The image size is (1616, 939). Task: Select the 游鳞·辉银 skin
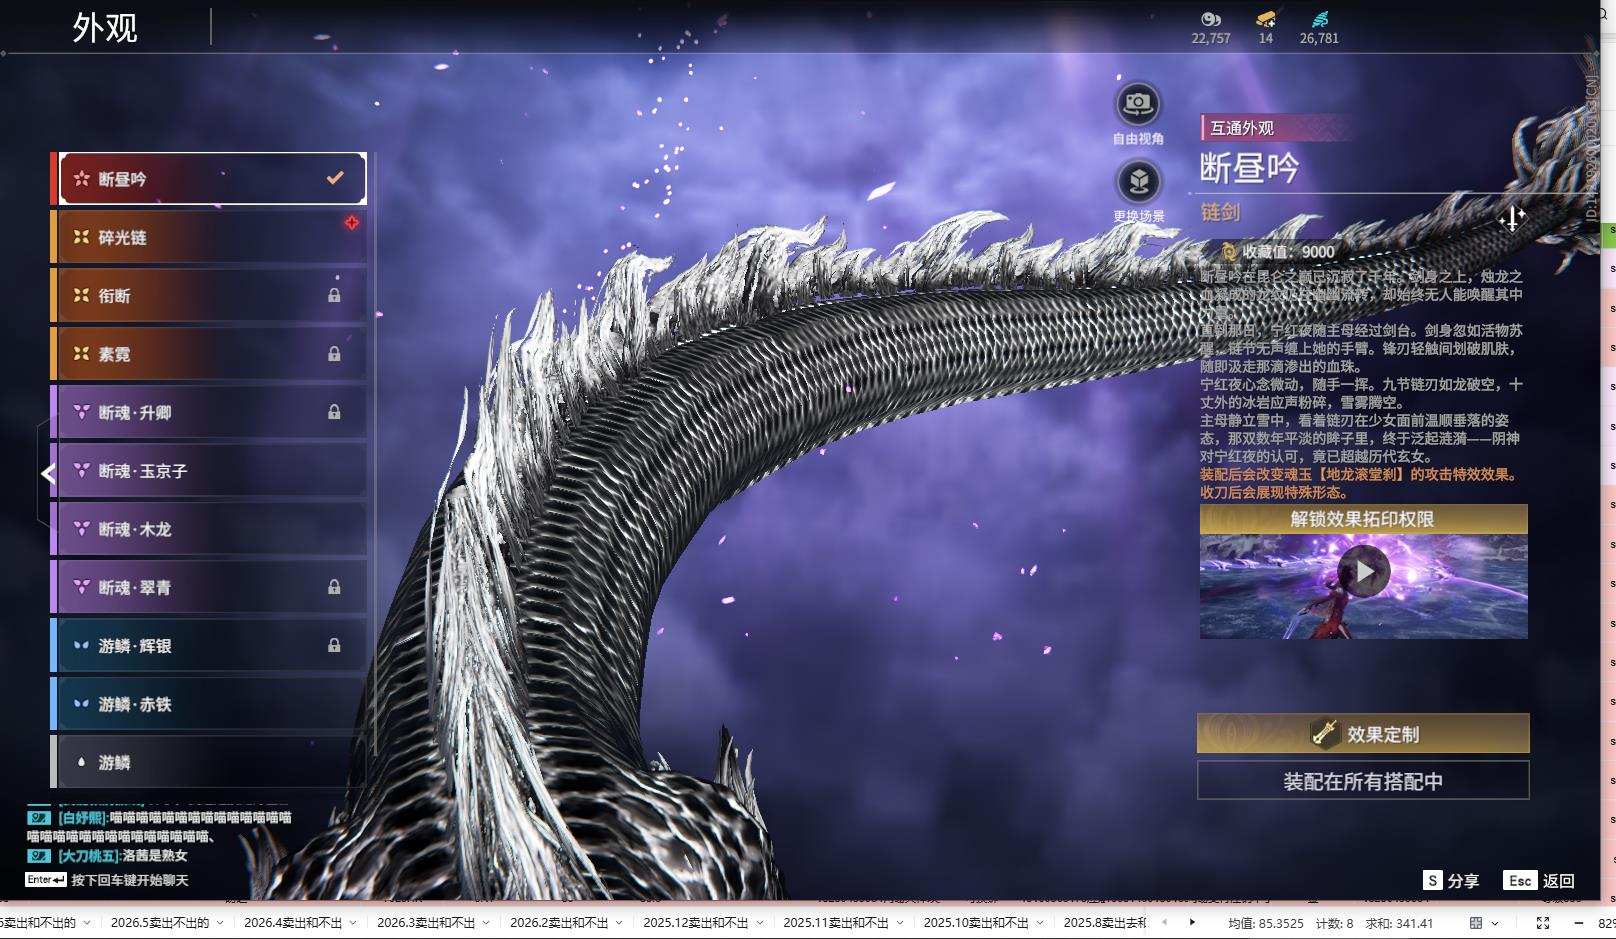[212, 645]
